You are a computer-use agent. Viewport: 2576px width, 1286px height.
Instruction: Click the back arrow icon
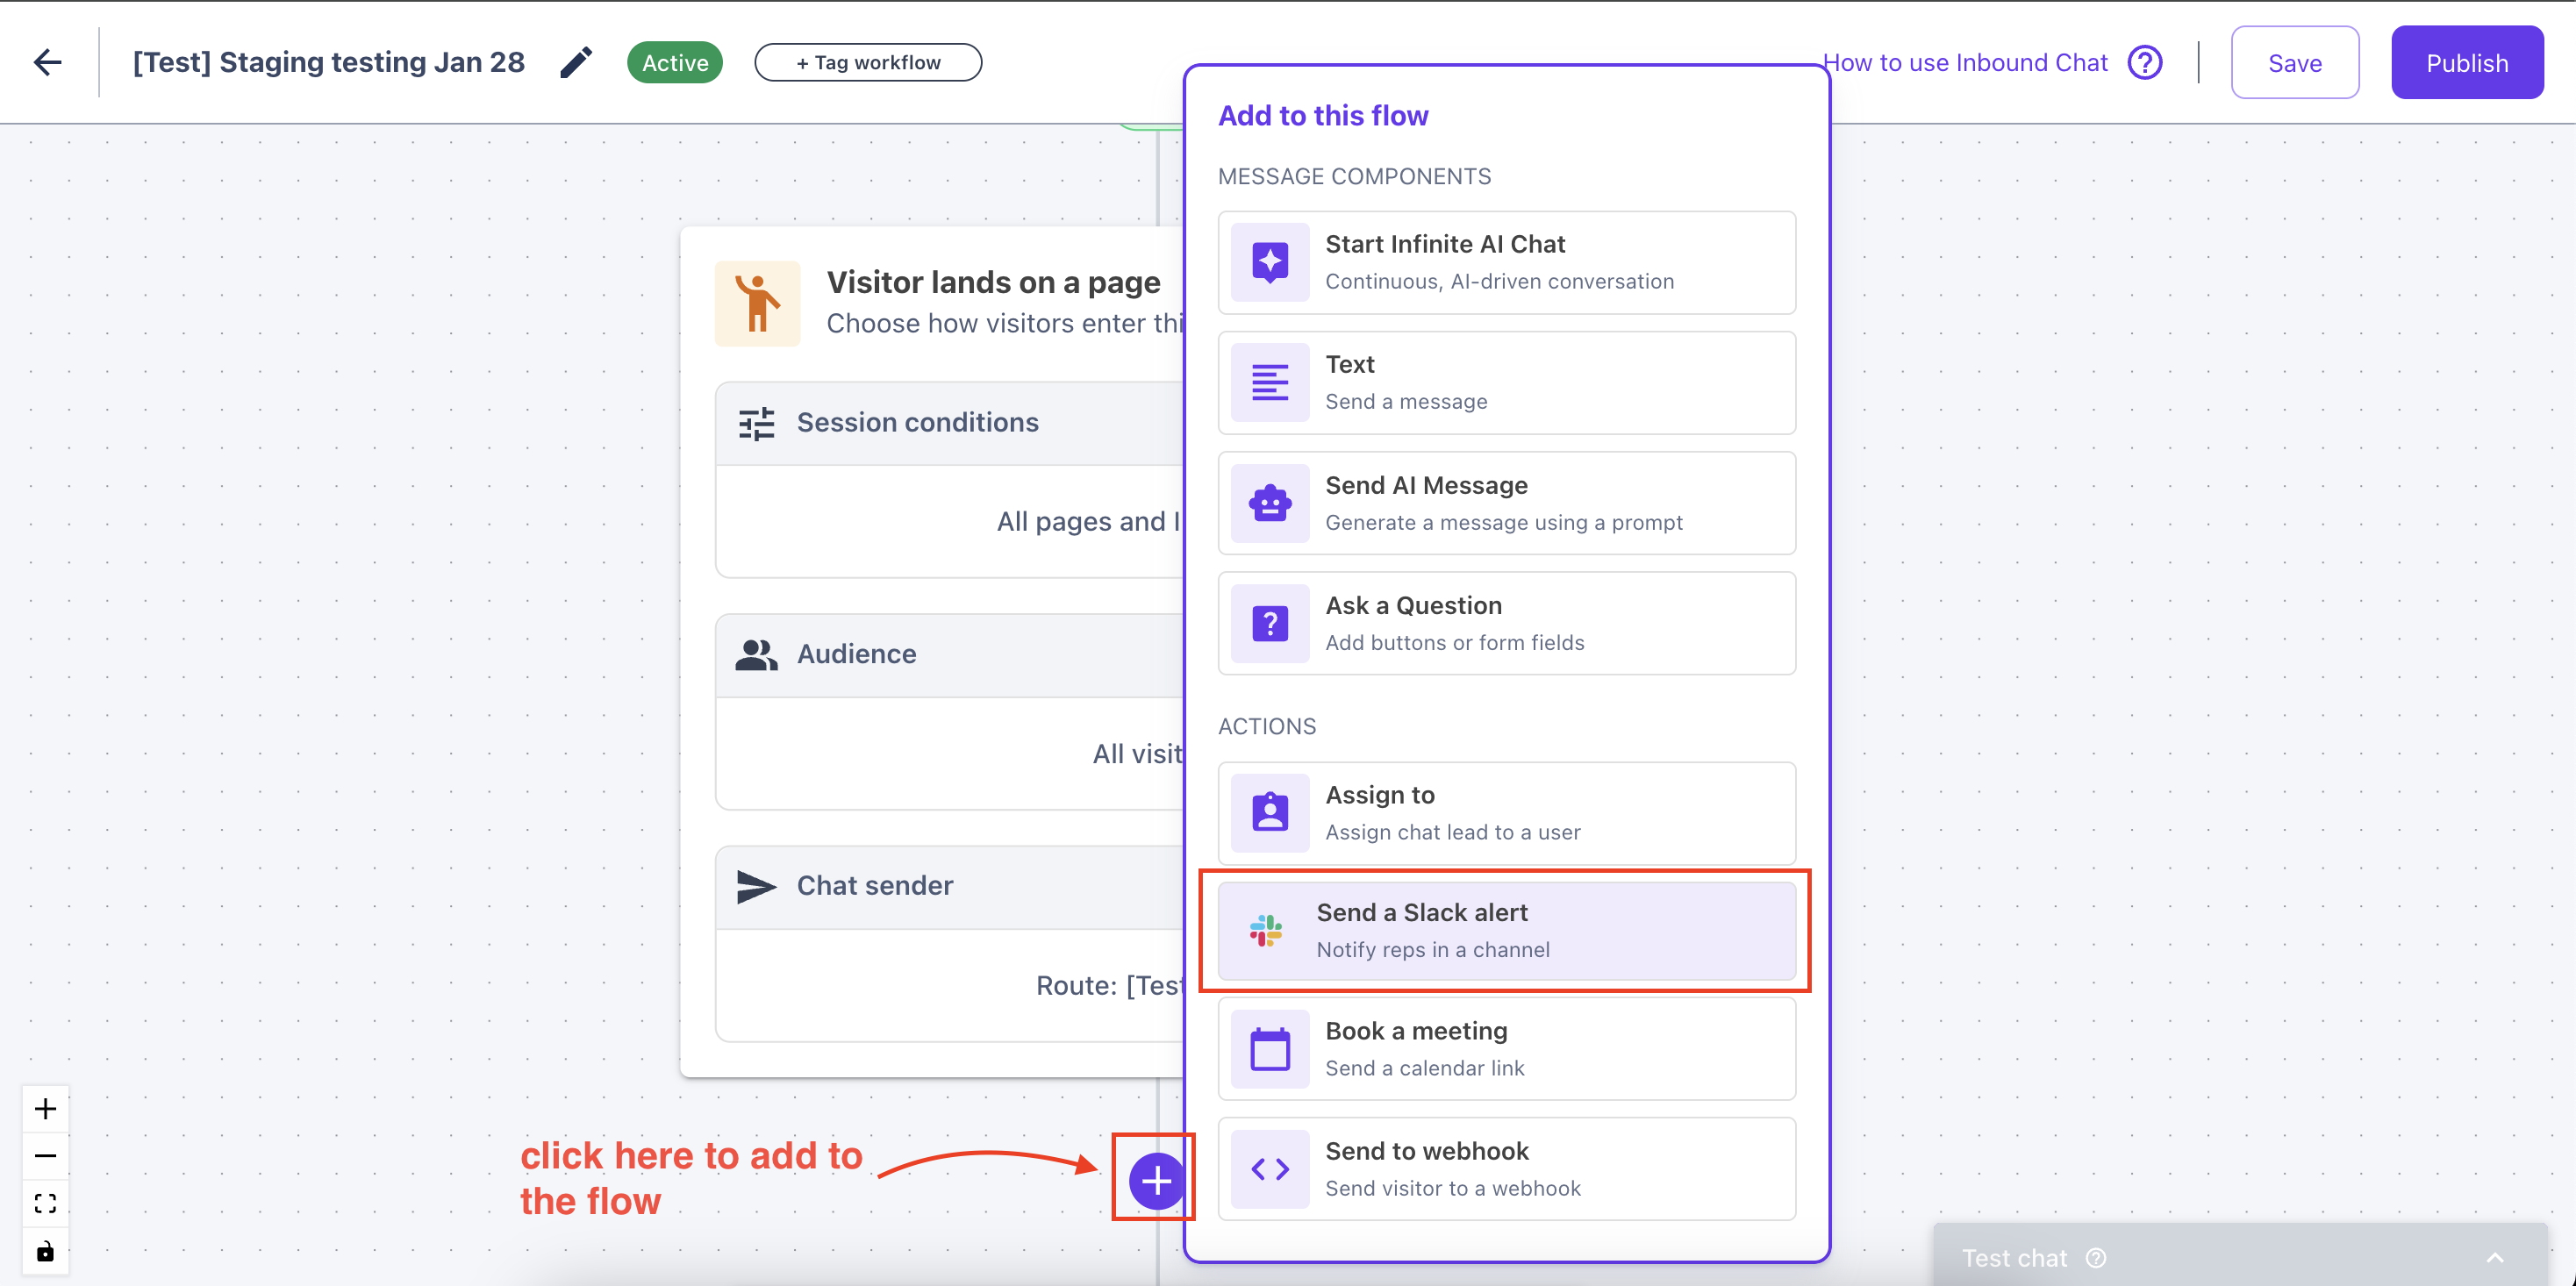47,62
